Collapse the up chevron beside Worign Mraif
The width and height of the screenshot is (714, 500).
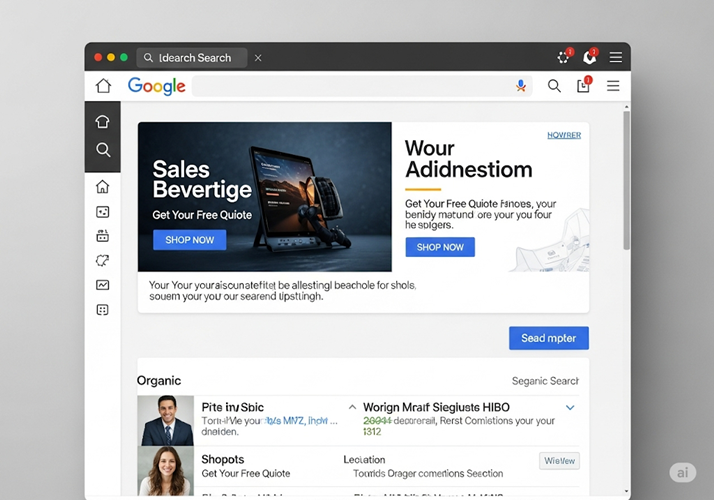click(352, 407)
